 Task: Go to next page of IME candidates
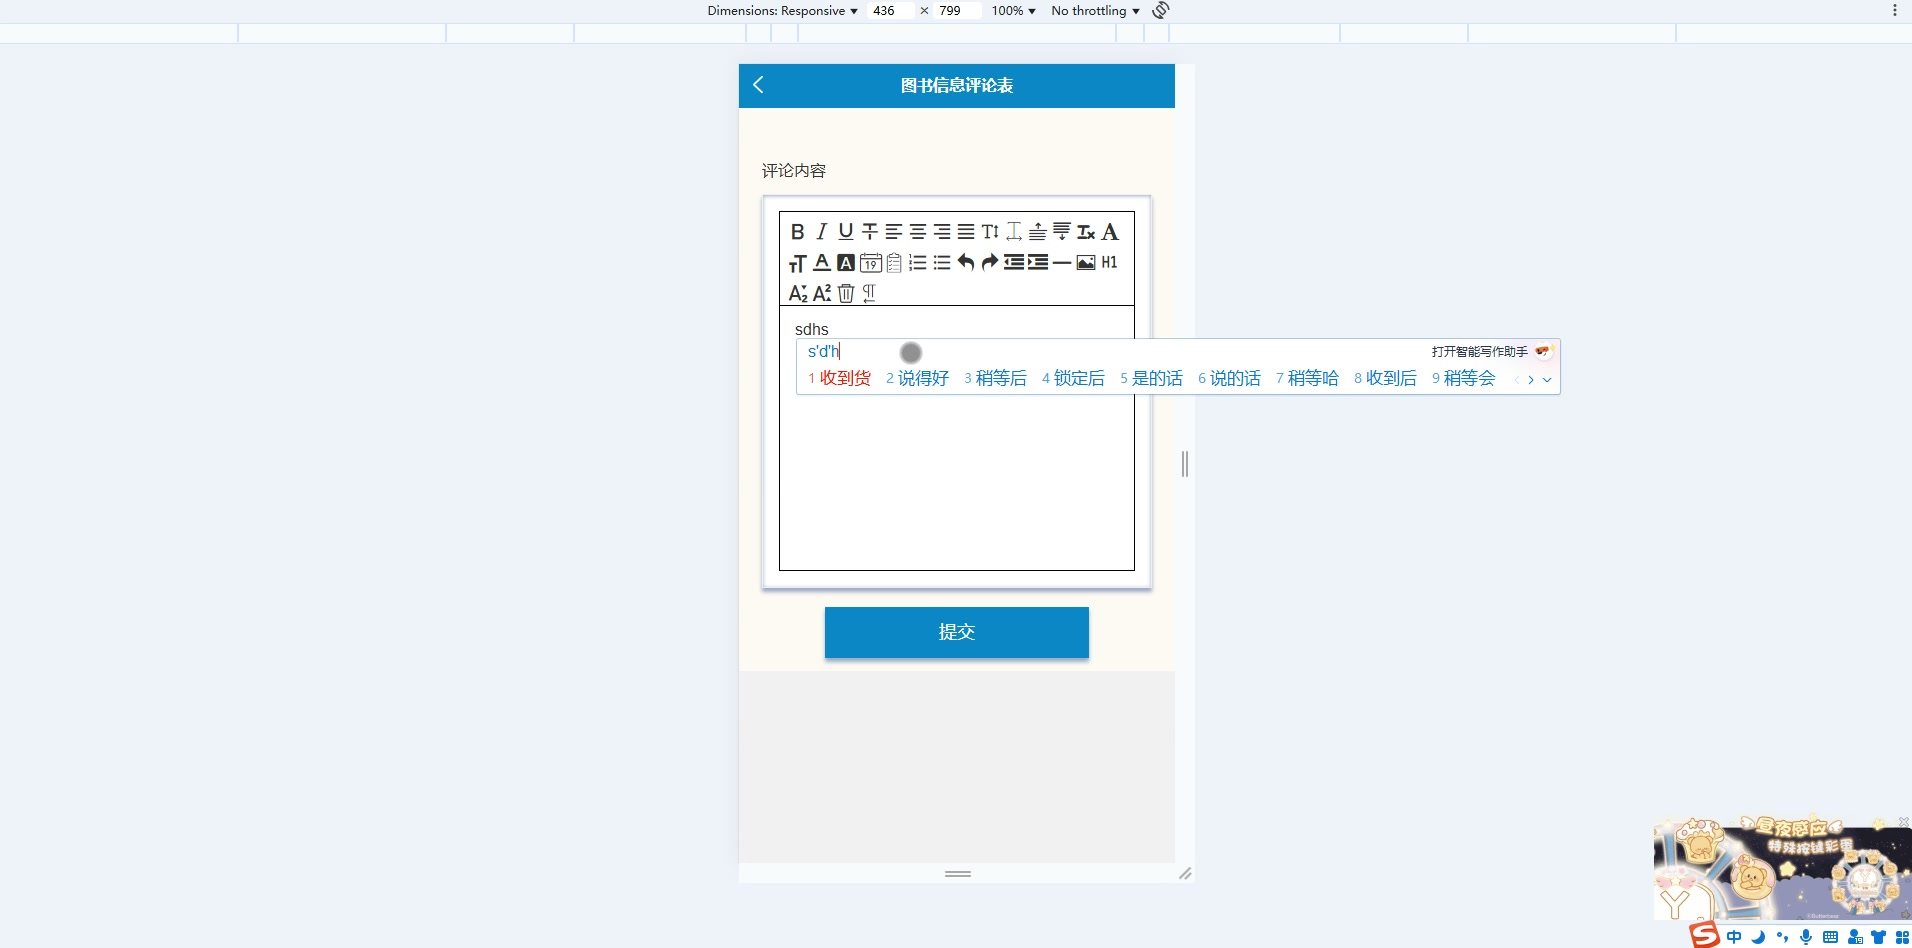(1530, 380)
